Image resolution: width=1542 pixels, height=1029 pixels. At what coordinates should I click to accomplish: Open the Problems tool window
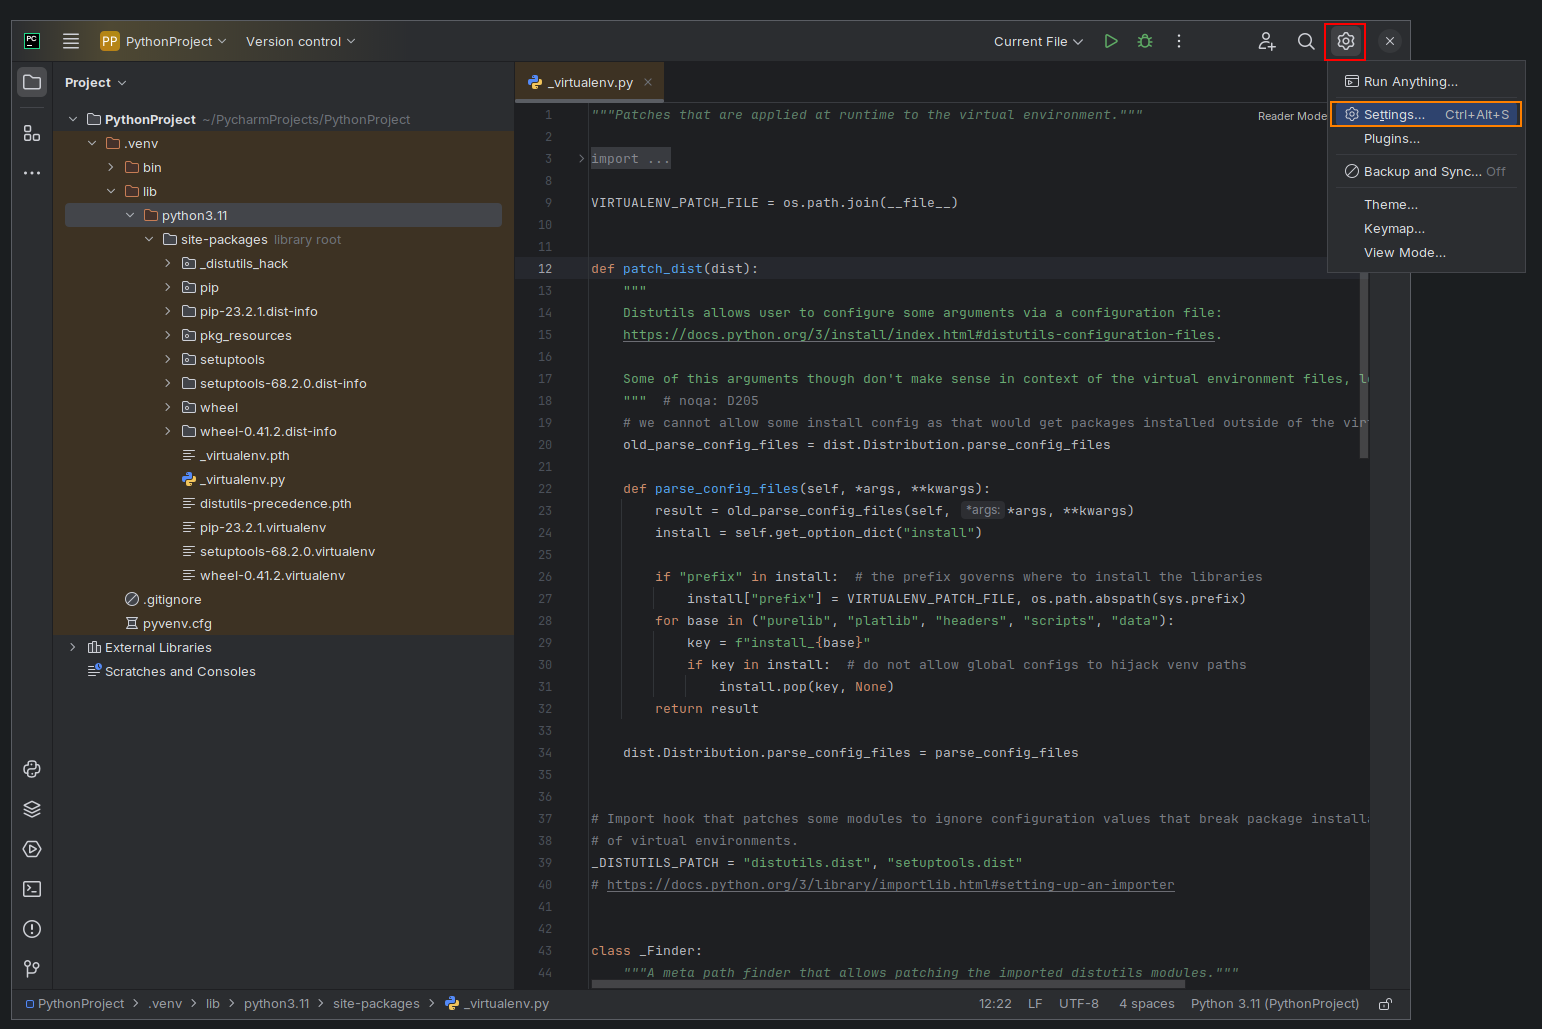coord(32,929)
